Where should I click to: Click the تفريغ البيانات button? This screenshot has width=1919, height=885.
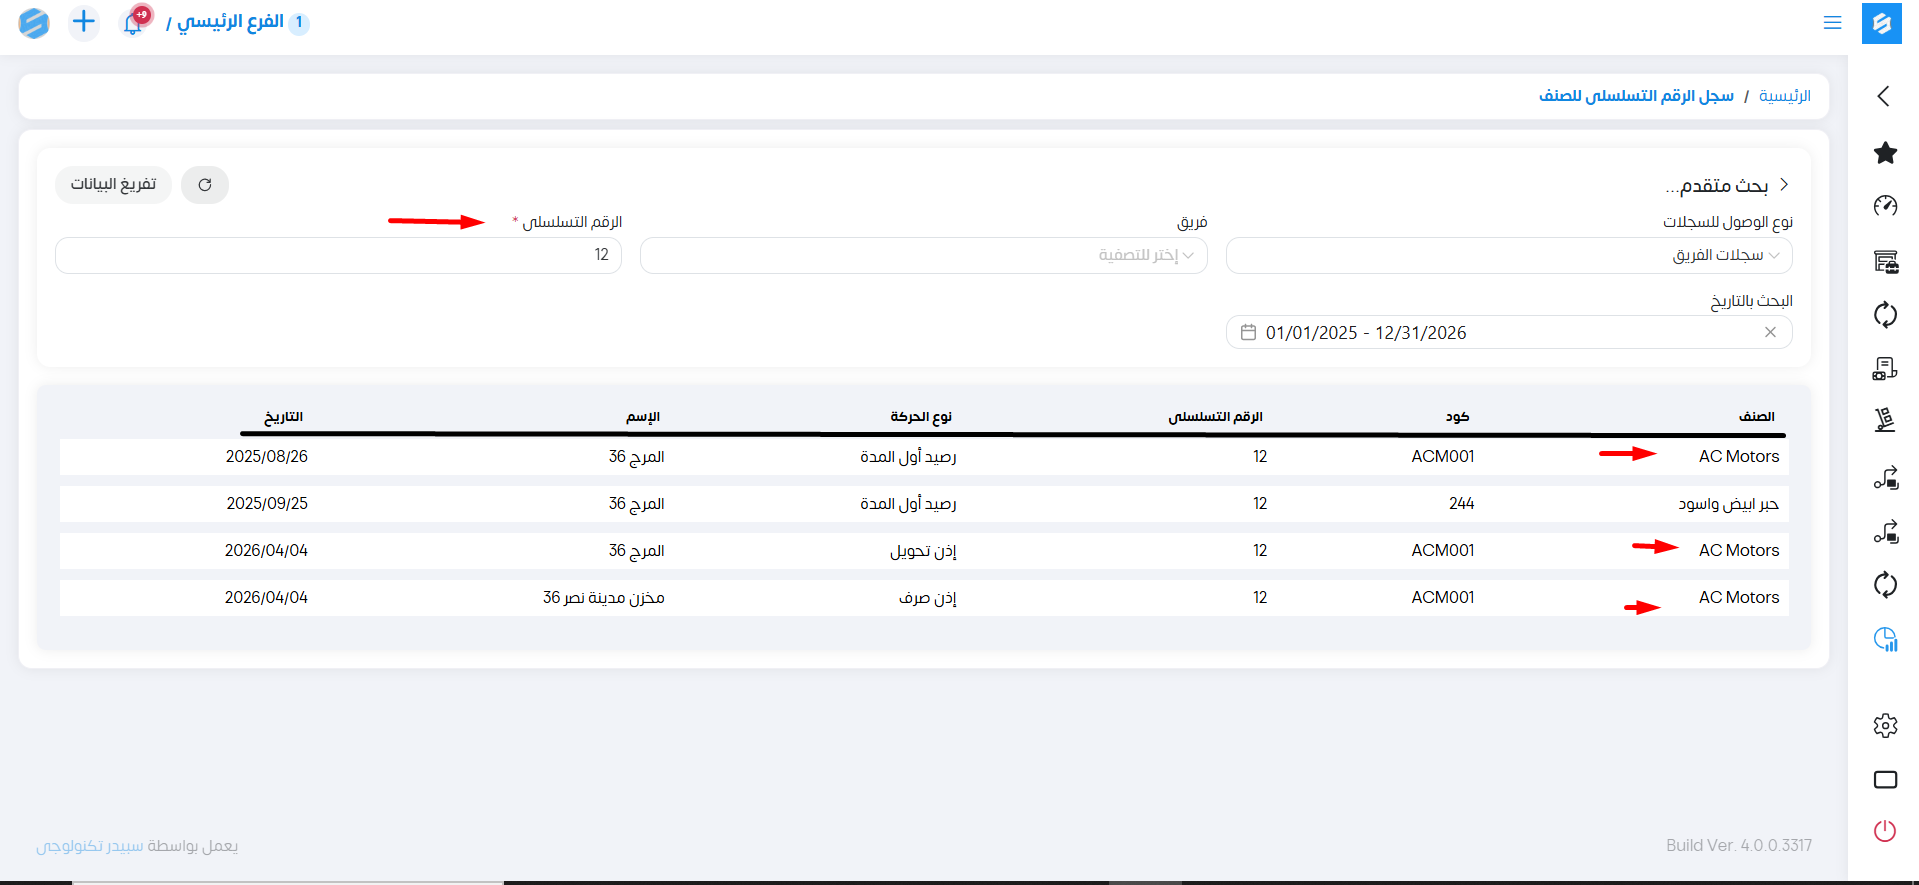point(113,185)
